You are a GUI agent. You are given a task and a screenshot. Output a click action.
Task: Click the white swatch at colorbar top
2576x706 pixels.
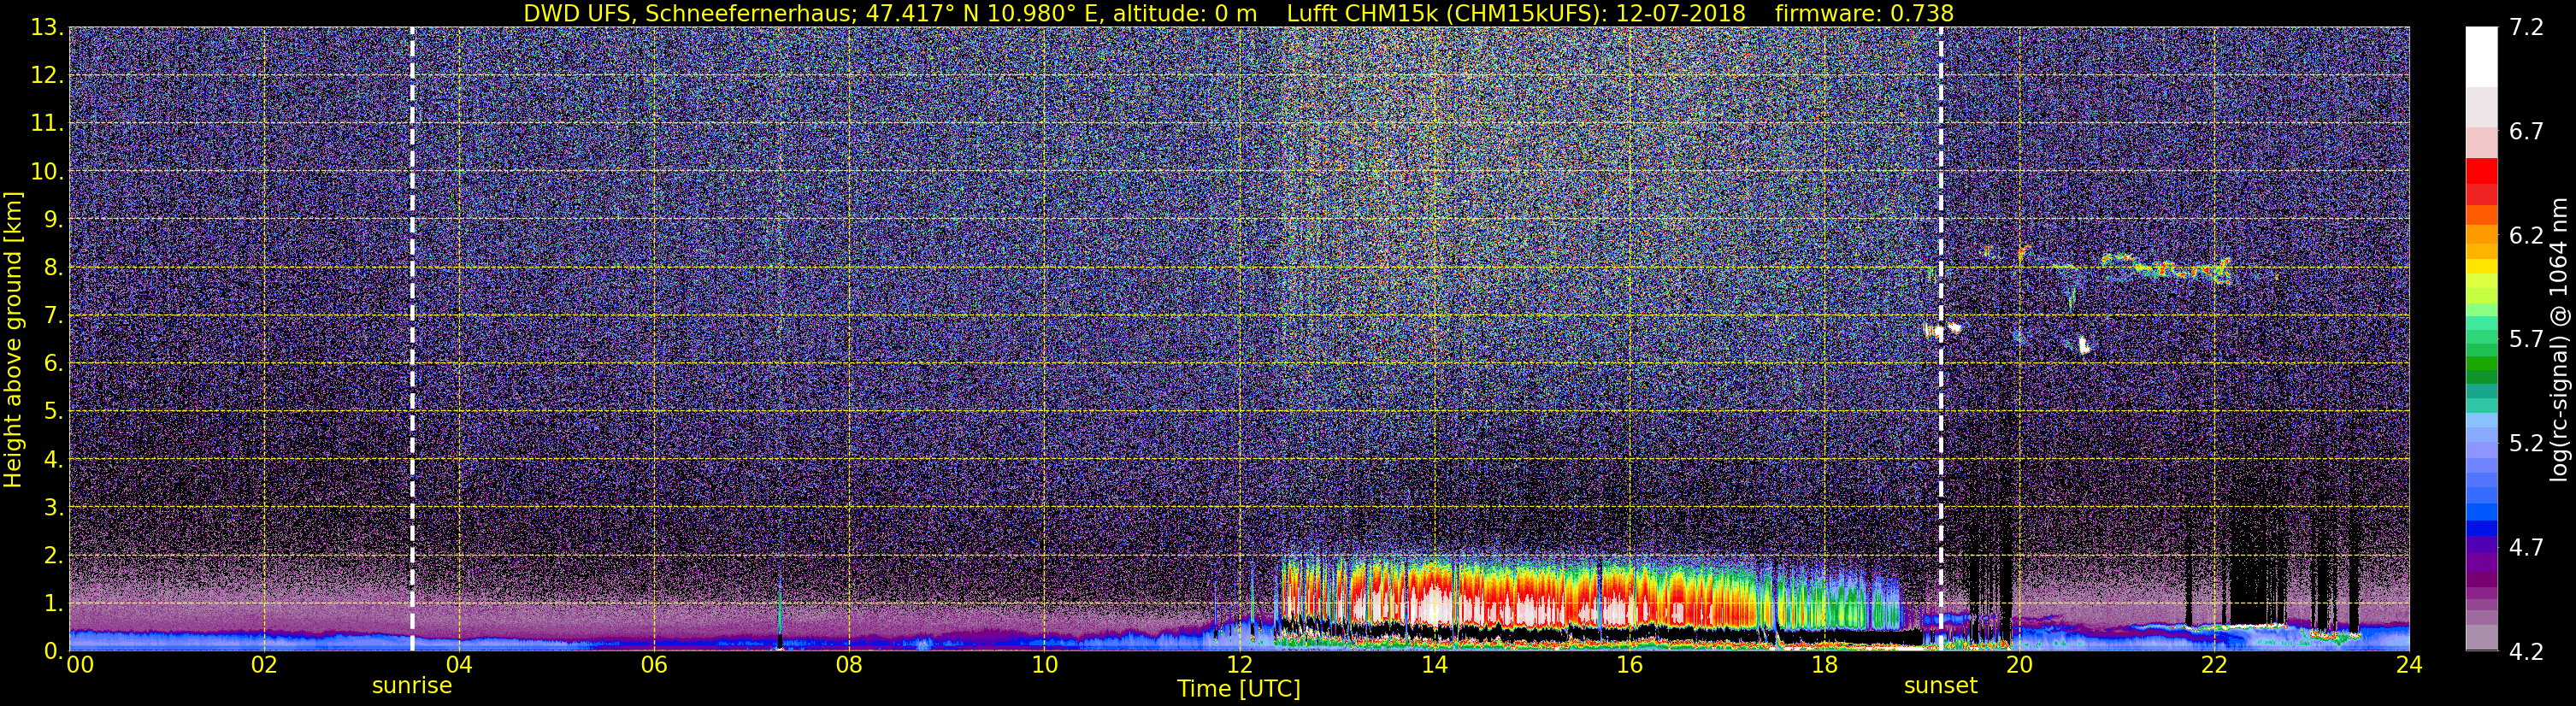click(2481, 57)
